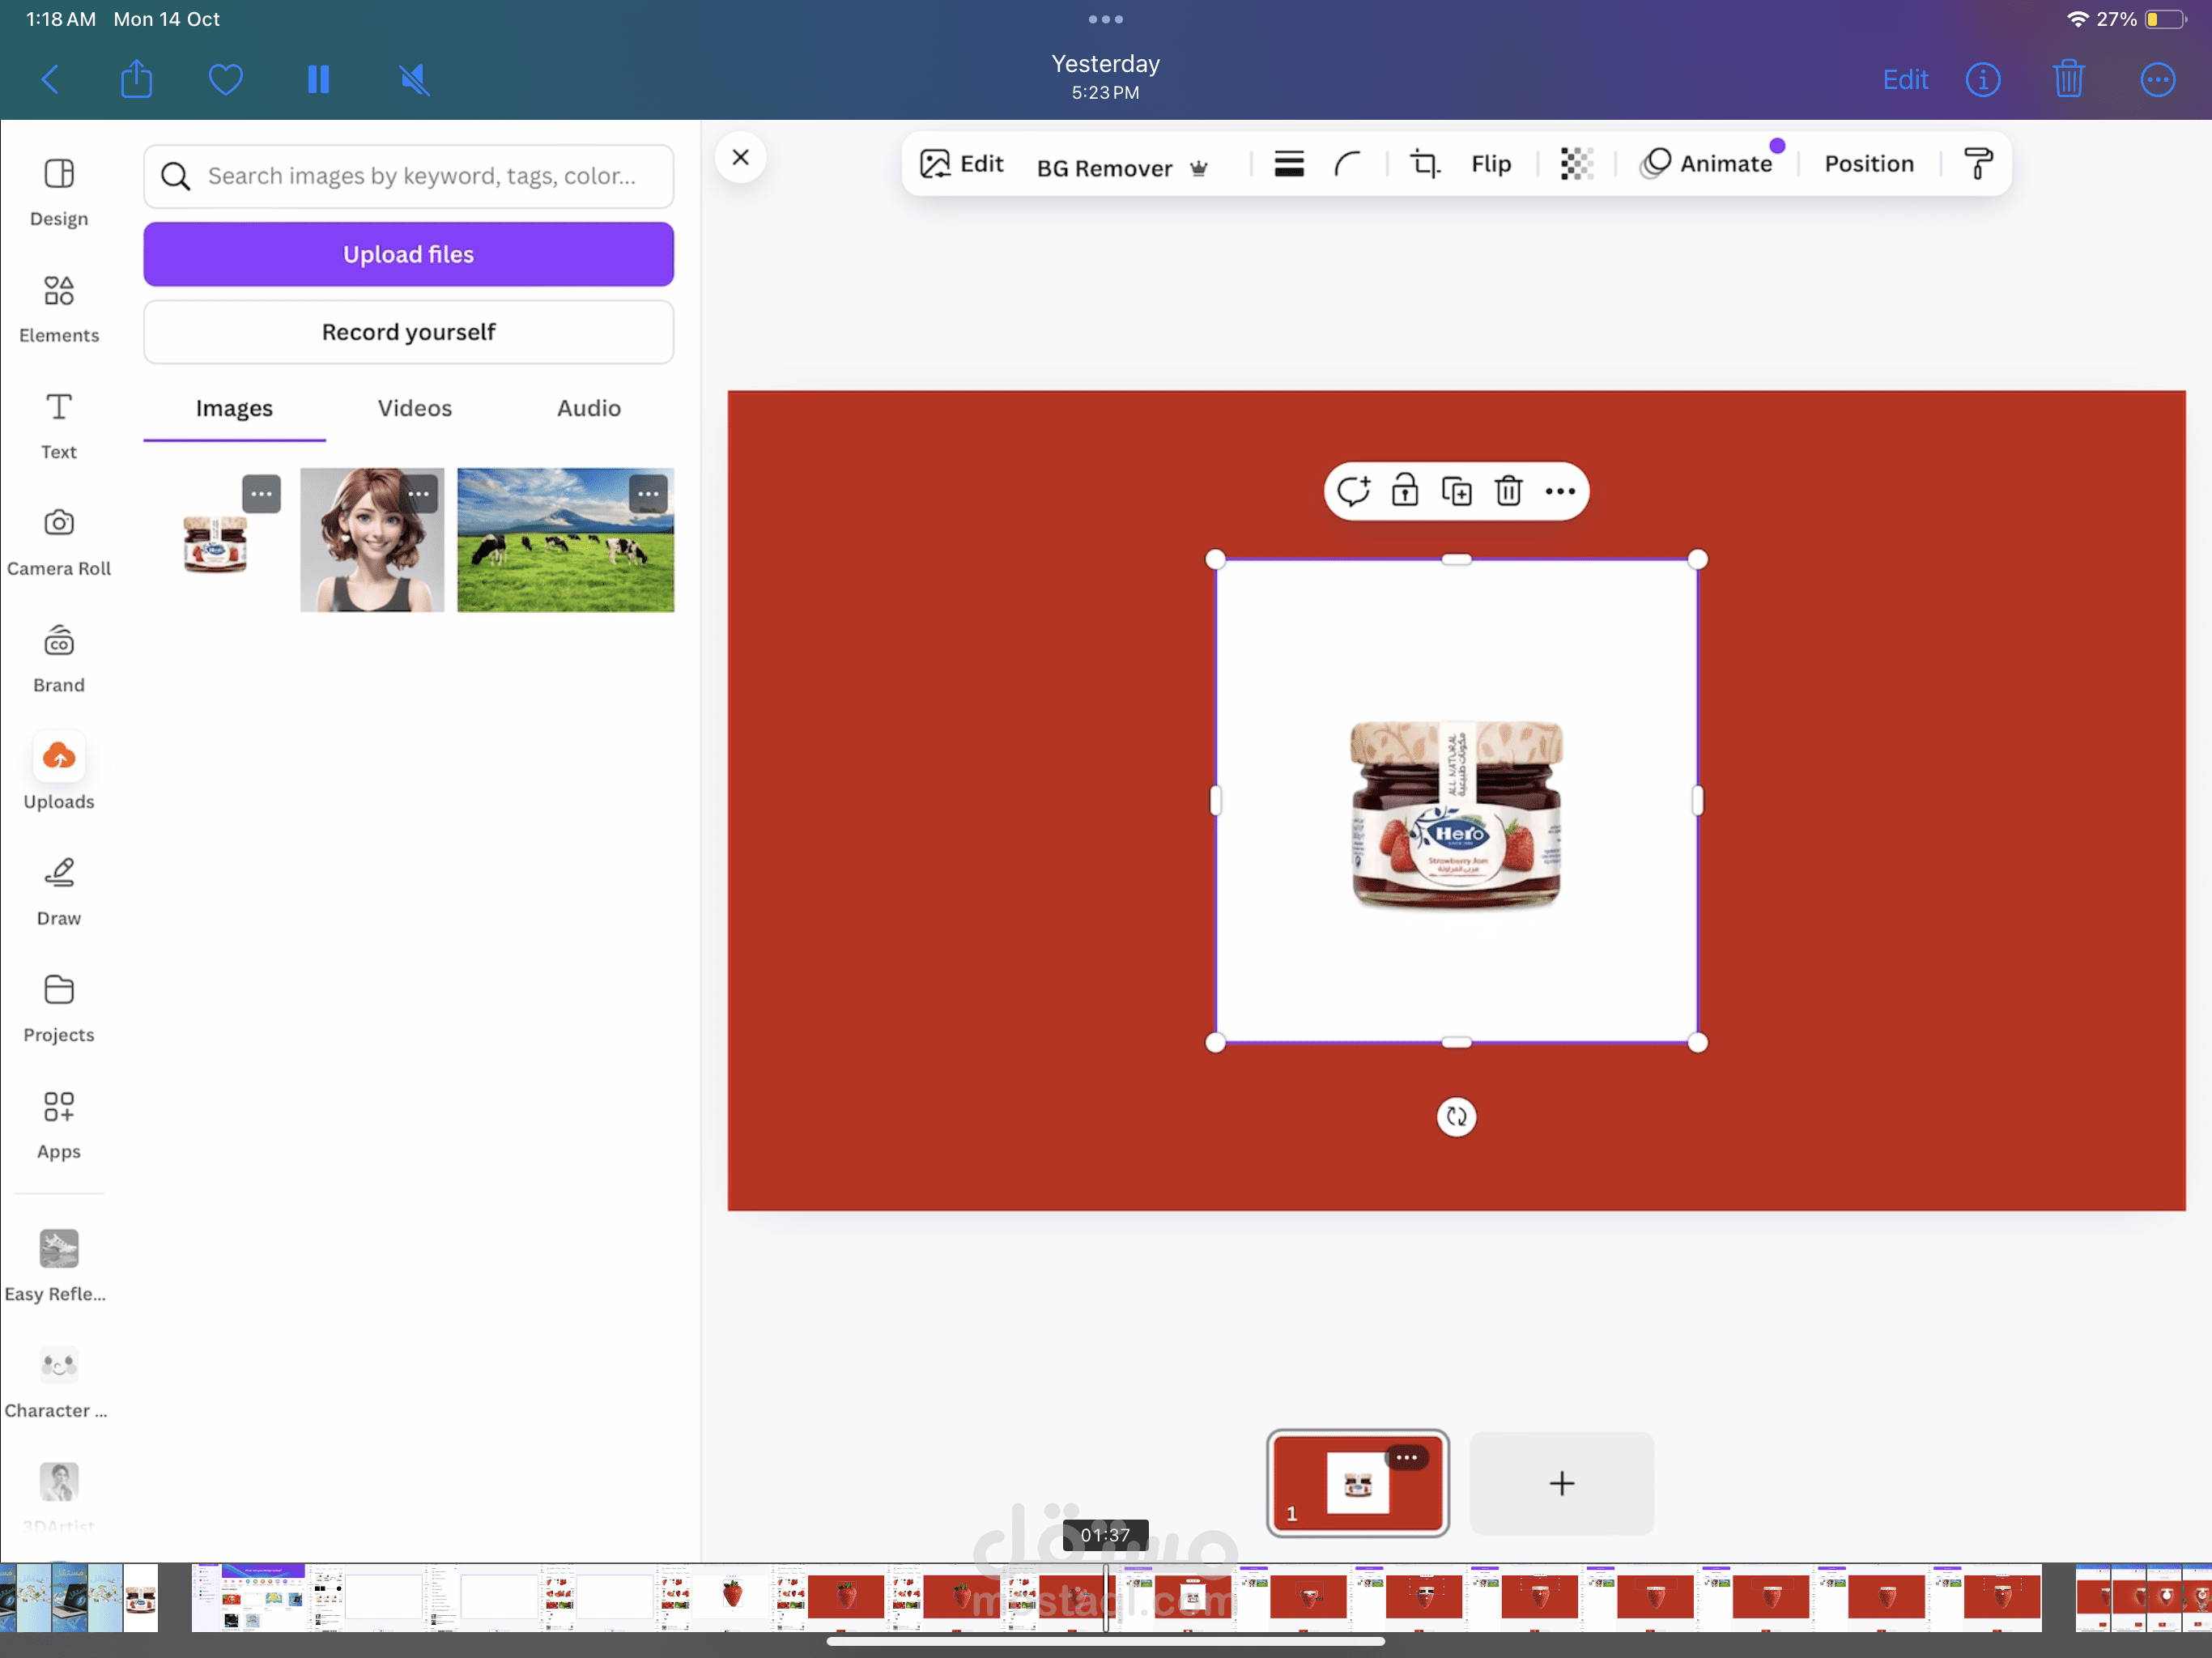Click the Record yourself button
The image size is (2212, 1658).
tap(408, 332)
